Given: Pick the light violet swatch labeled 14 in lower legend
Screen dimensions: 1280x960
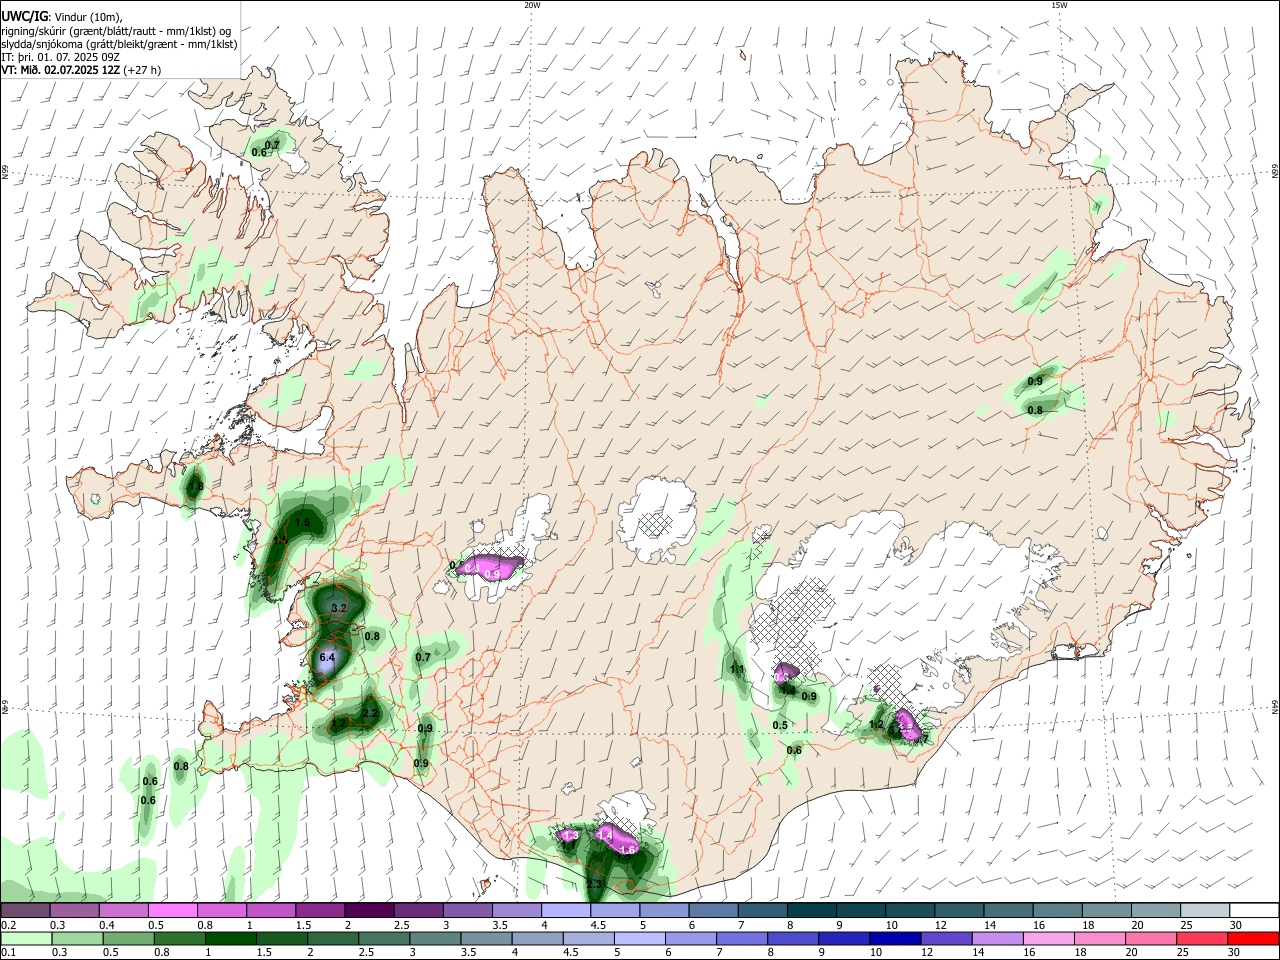Looking at the screenshot, I should (x=997, y=938).
